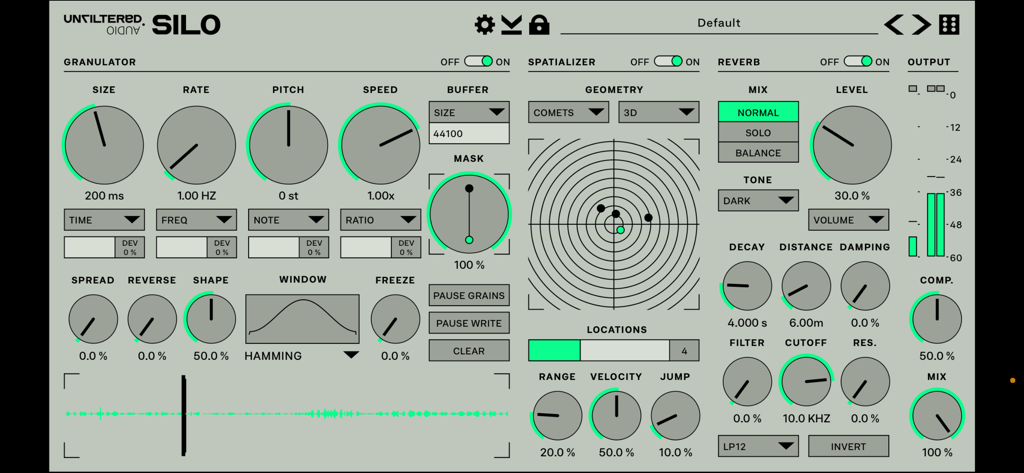Open the settings gear icon
1024x473 pixels.
485,24
